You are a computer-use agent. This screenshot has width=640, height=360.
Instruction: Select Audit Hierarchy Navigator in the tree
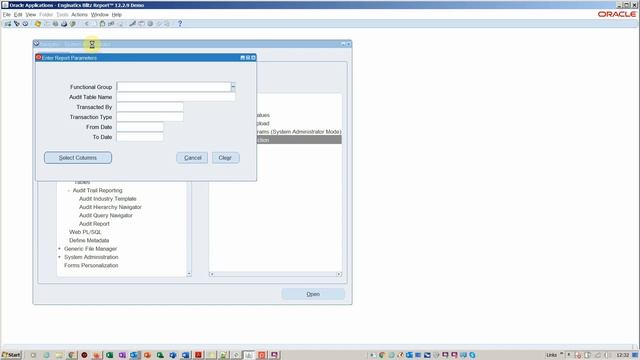click(x=110, y=207)
